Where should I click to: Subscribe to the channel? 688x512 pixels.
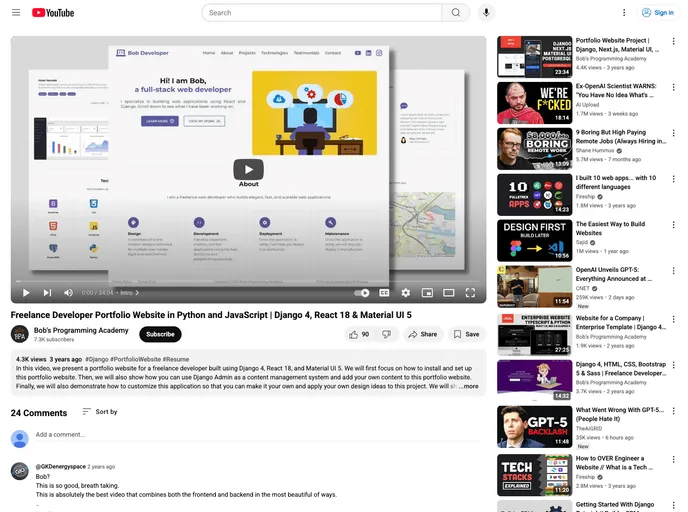160,334
